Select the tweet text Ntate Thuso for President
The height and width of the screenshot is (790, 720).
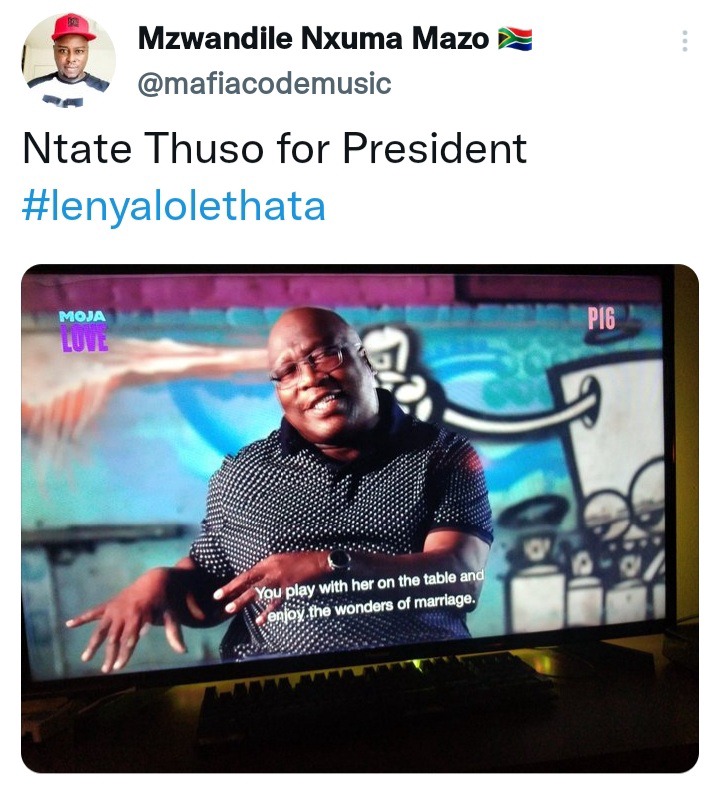point(275,149)
